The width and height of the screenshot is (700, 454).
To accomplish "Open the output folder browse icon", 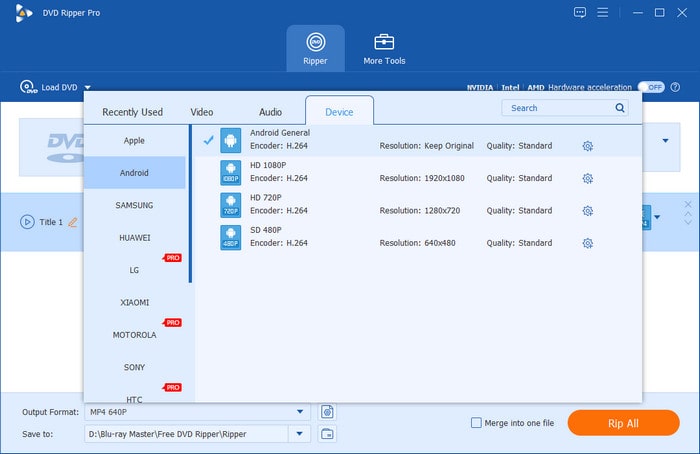I will 327,434.
